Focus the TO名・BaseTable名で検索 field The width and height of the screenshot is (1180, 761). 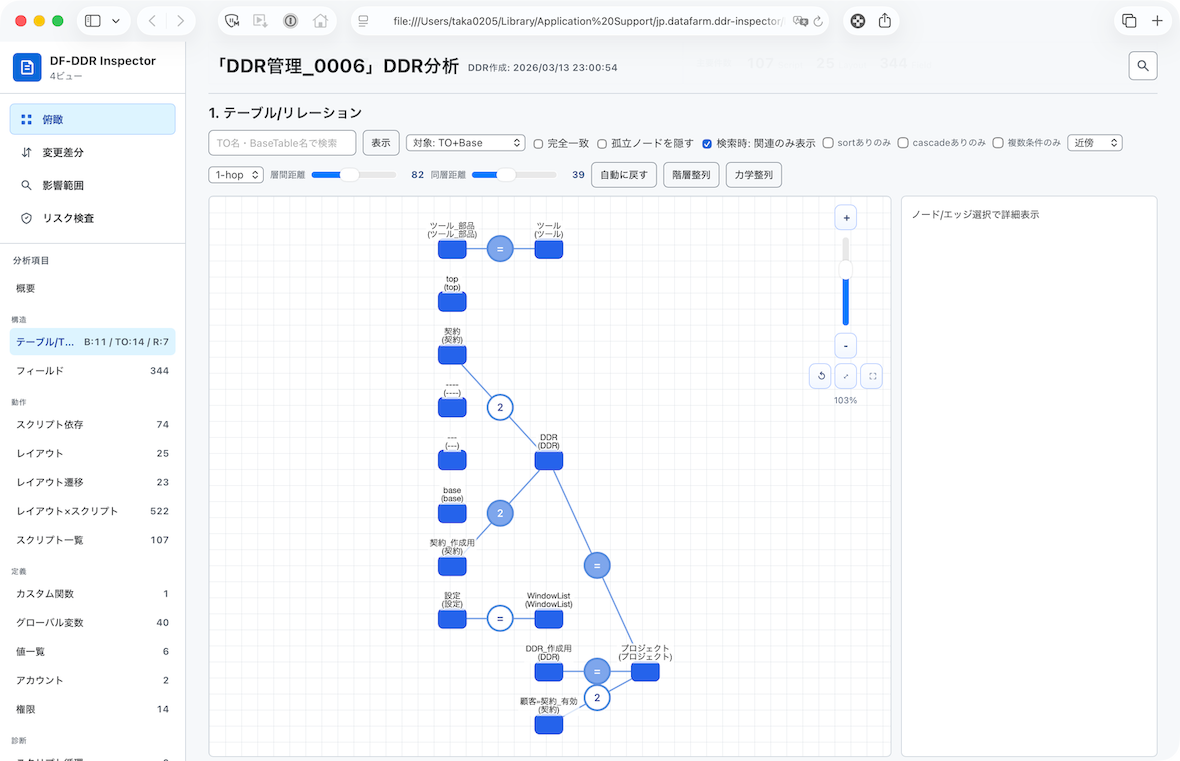282,142
